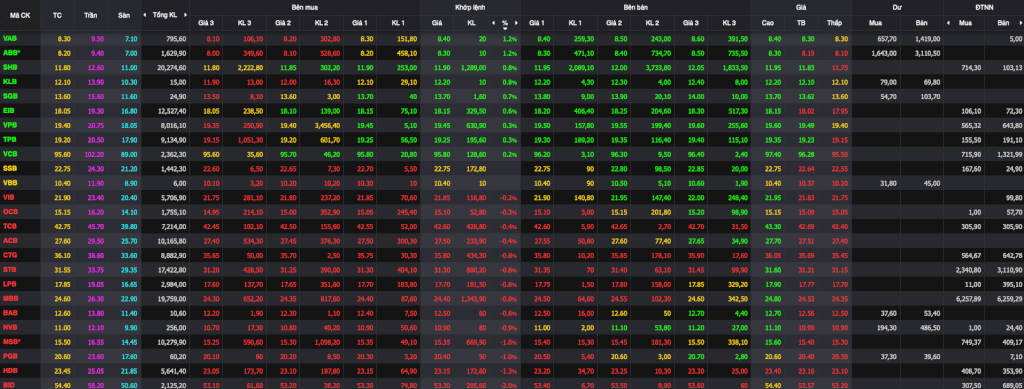The image size is (1024, 389).
Task: Open the LPB stock symbol
Action: [9, 283]
